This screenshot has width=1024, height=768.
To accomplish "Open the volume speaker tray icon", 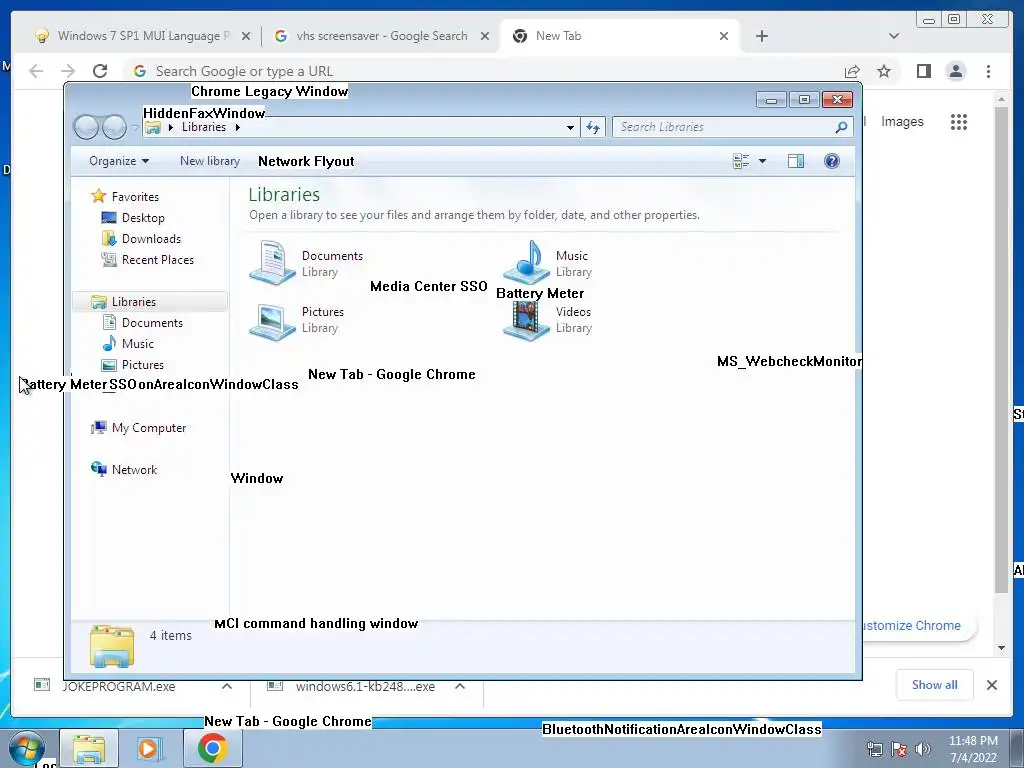I will [922, 749].
